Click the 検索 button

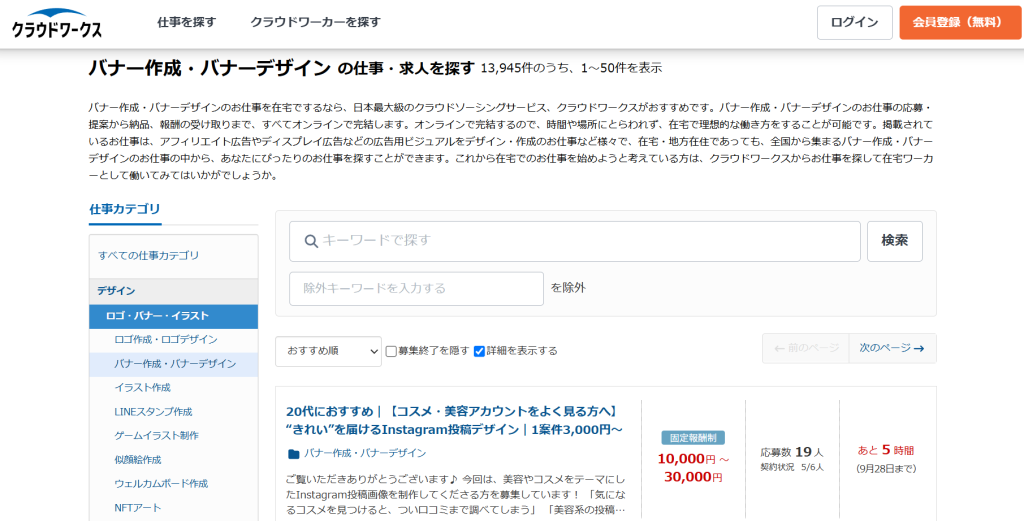click(895, 241)
